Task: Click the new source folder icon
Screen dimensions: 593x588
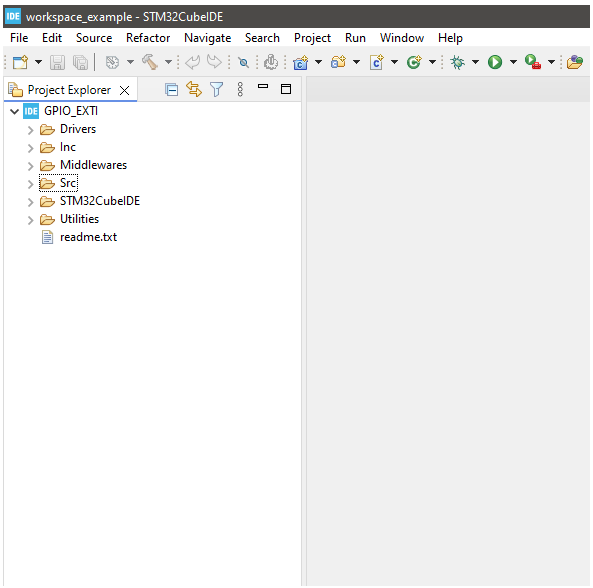Action: point(338,62)
